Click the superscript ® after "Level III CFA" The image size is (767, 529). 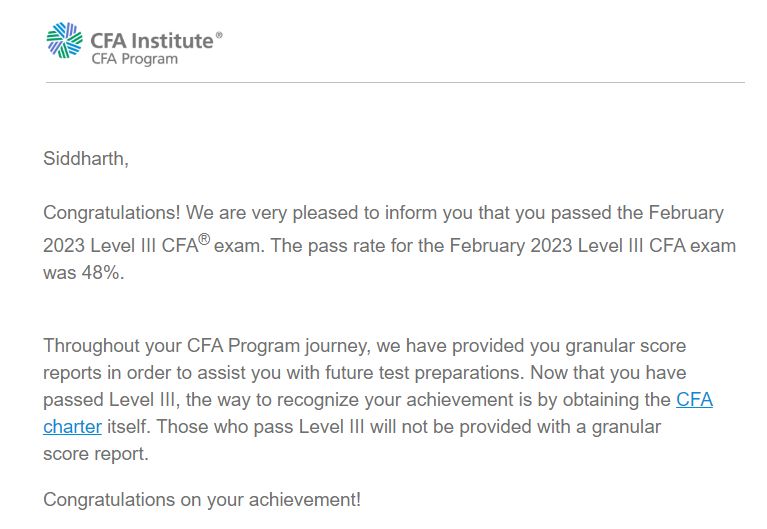point(204,239)
